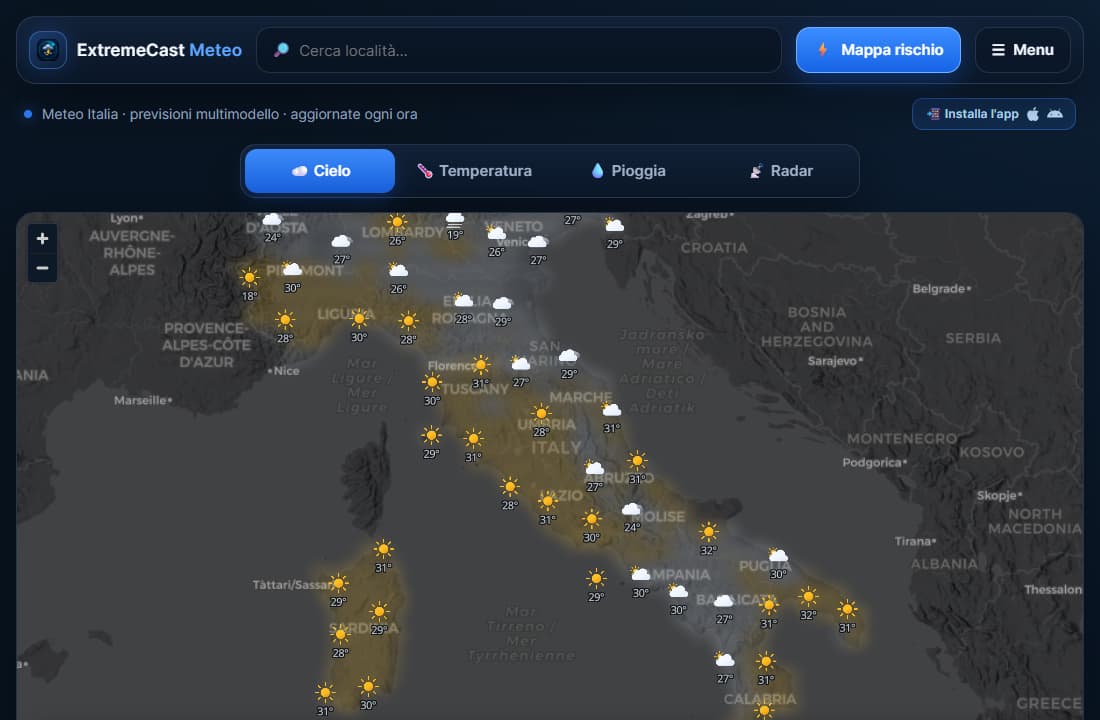Click the Installa l'app button
This screenshot has width=1100, height=720.
coord(993,114)
